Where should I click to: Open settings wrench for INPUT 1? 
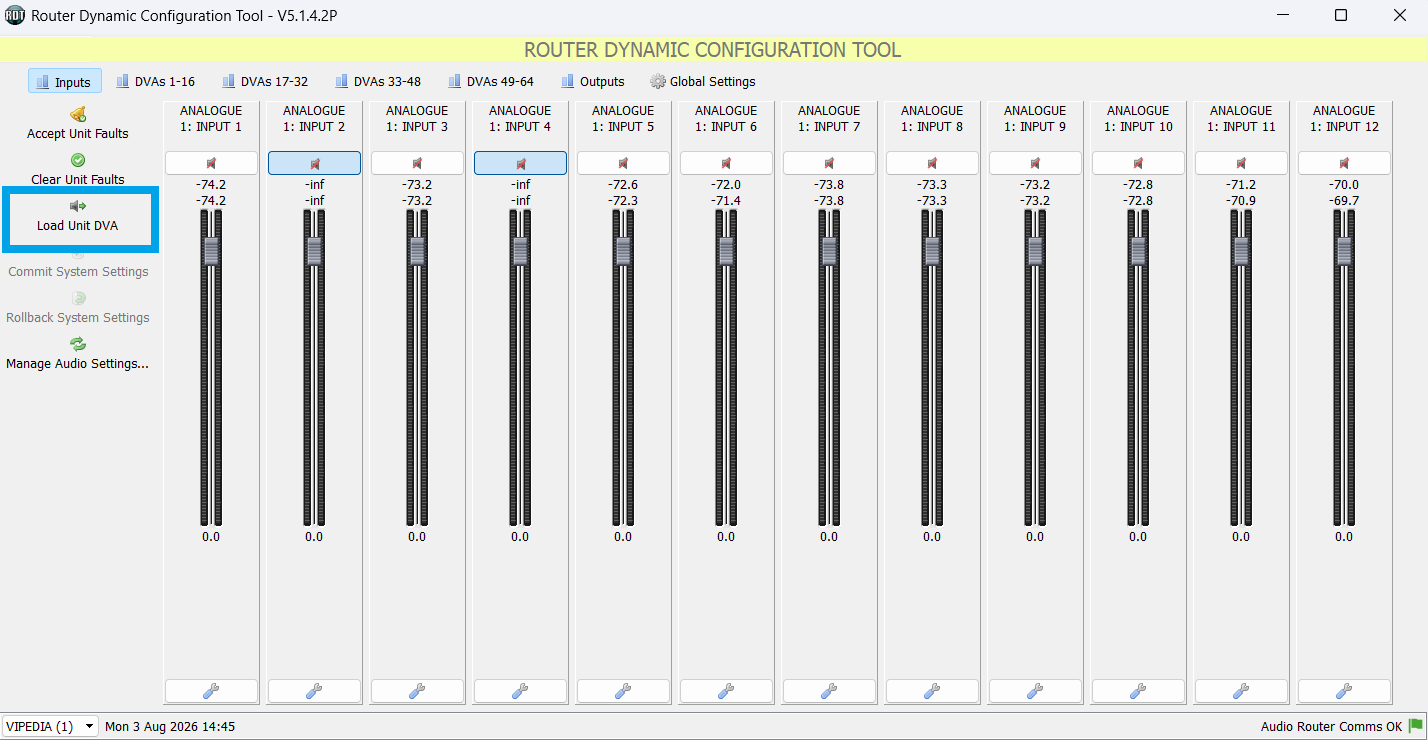pyautogui.click(x=211, y=691)
